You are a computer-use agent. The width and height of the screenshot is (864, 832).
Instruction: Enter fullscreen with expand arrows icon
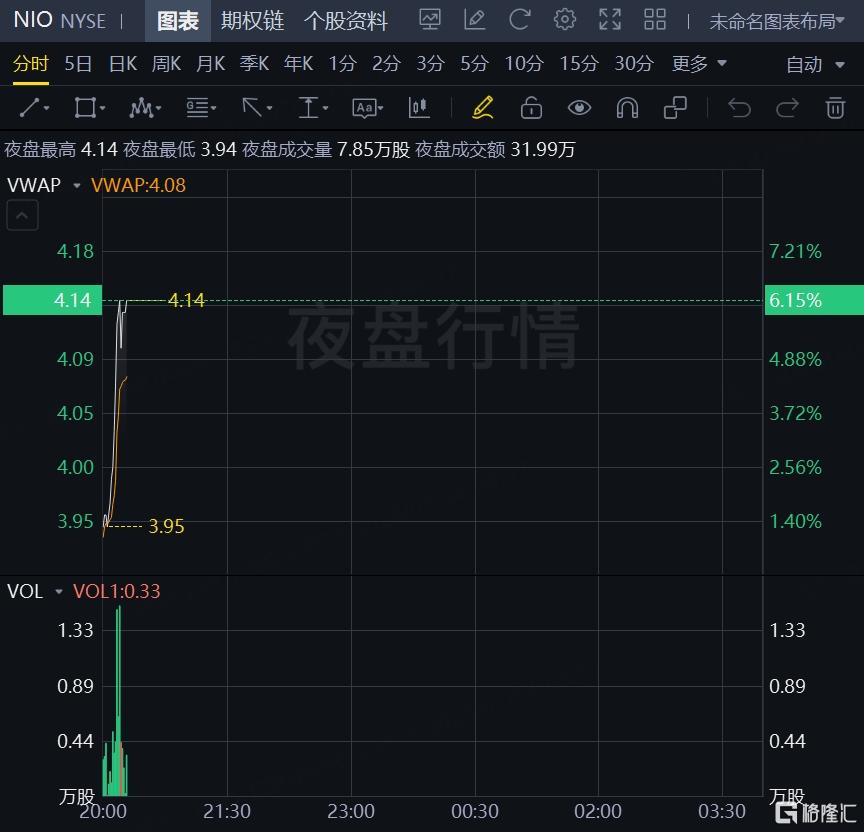click(610, 20)
